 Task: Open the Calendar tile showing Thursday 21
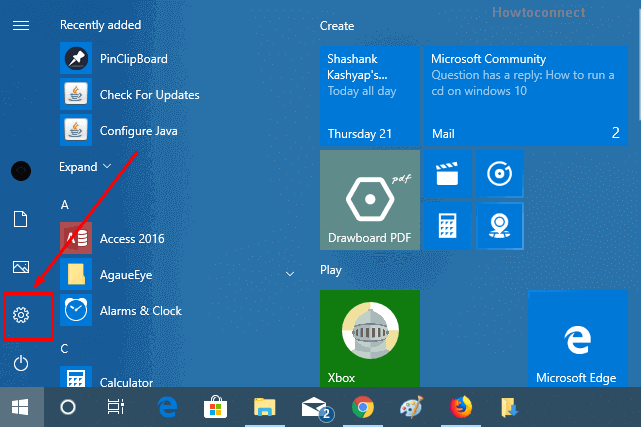370,96
